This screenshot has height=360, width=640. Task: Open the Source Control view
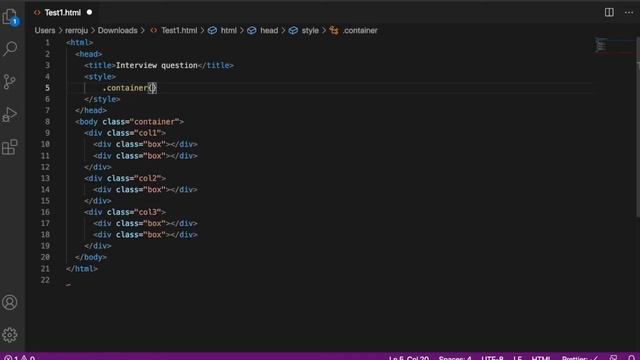point(10,82)
